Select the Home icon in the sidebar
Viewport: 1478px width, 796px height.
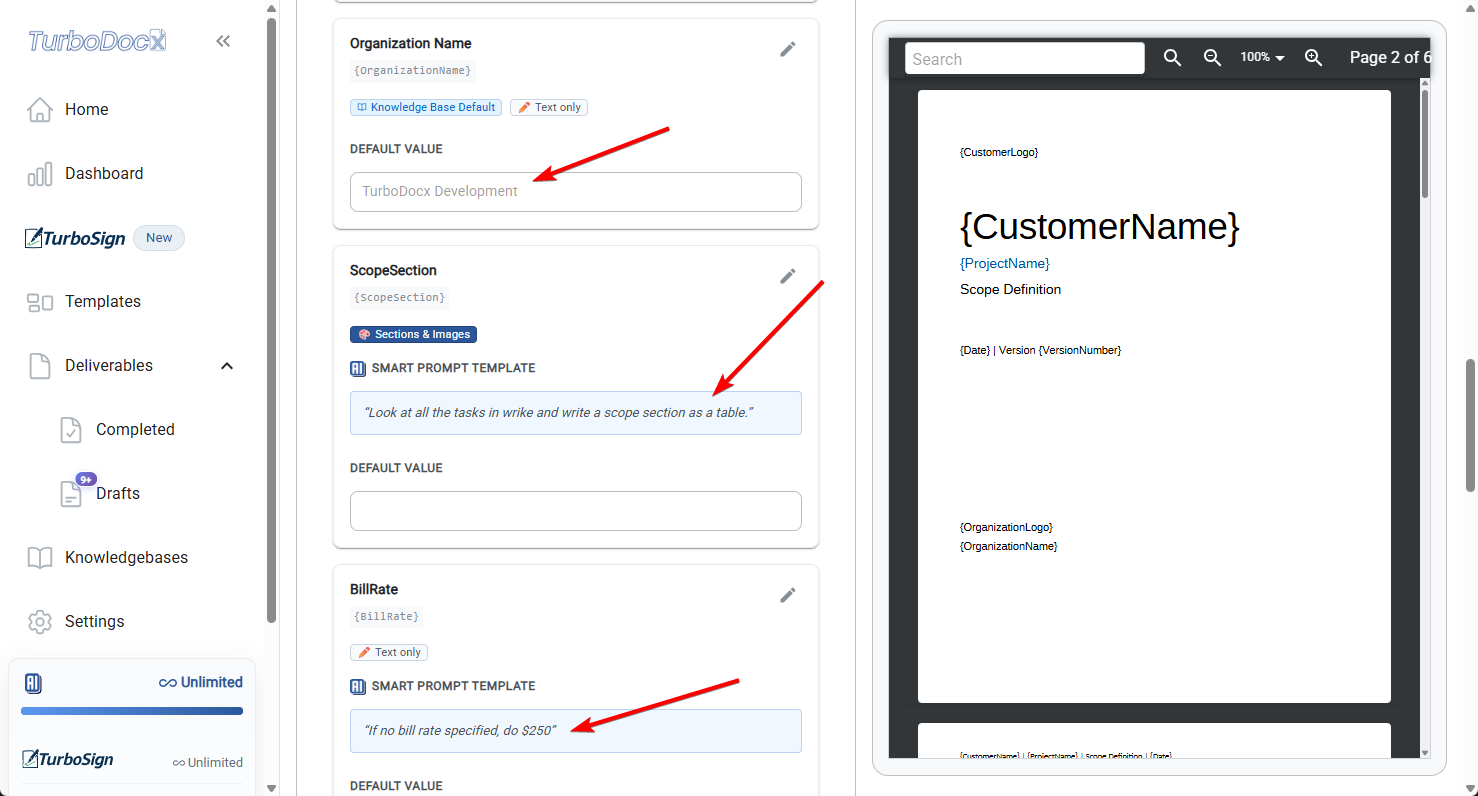(x=40, y=108)
